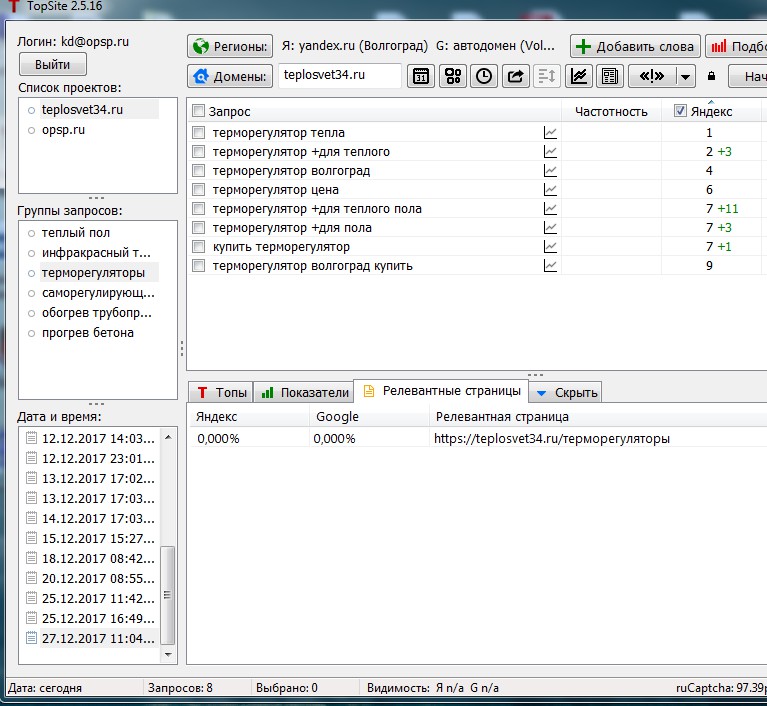767x706 pixels.
Task: Select query group 'прогрев бетона'
Action: click(x=88, y=333)
